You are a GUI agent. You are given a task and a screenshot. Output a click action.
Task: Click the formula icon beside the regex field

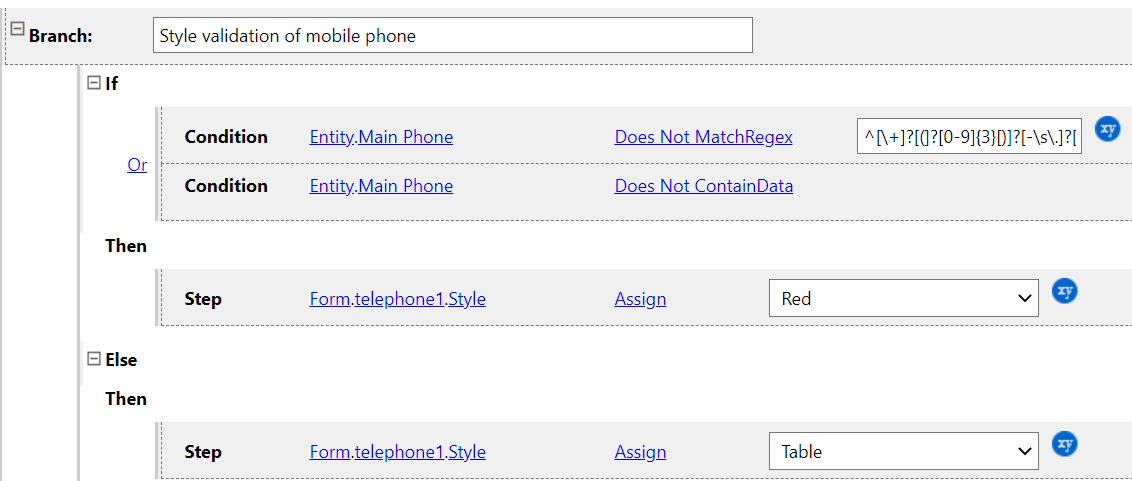1107,129
